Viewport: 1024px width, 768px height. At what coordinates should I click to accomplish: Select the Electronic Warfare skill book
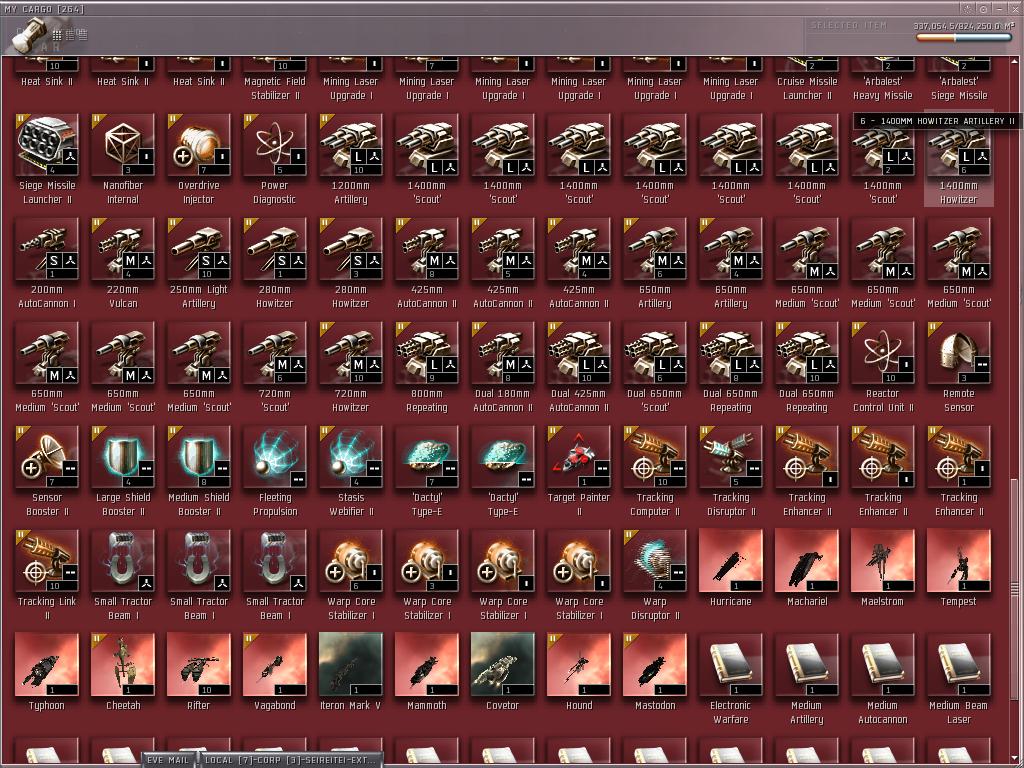click(x=731, y=679)
